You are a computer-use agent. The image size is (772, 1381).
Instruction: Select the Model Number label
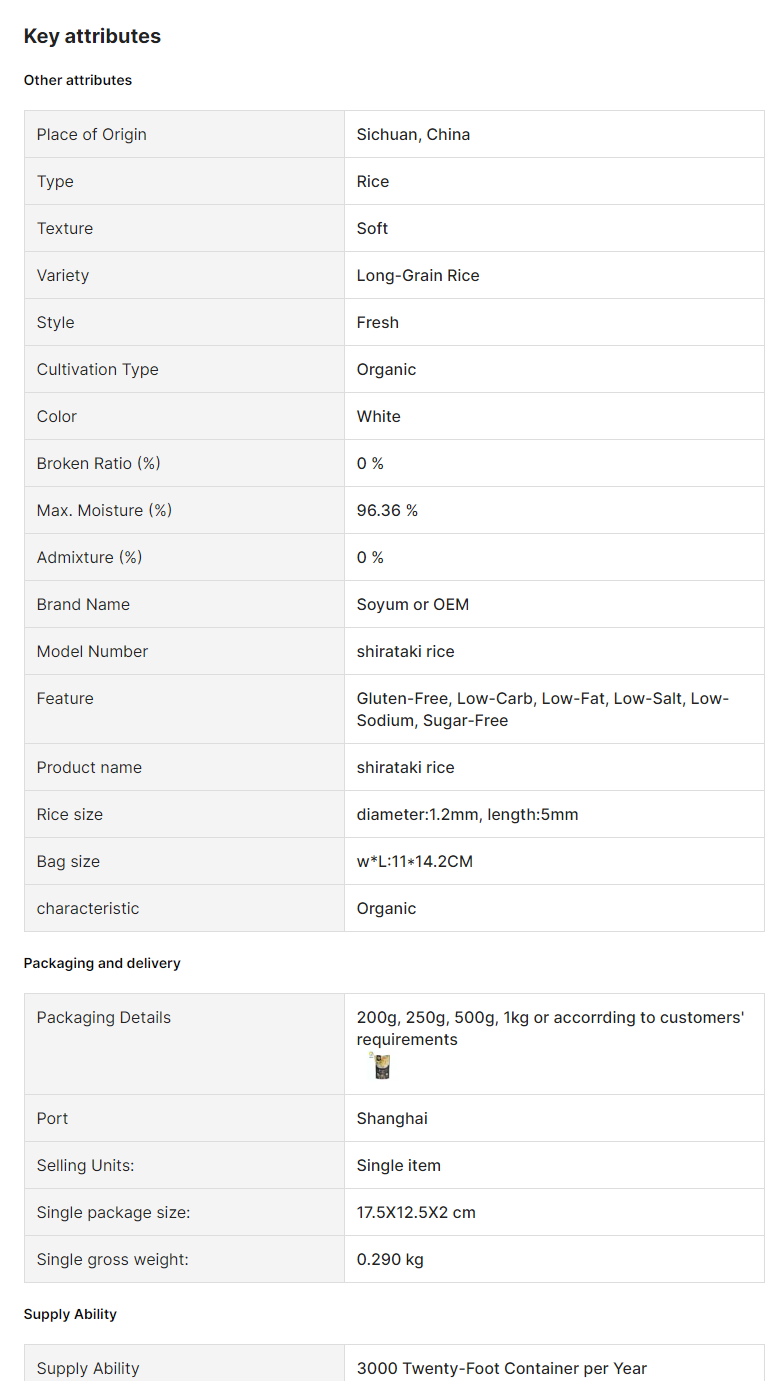(92, 651)
